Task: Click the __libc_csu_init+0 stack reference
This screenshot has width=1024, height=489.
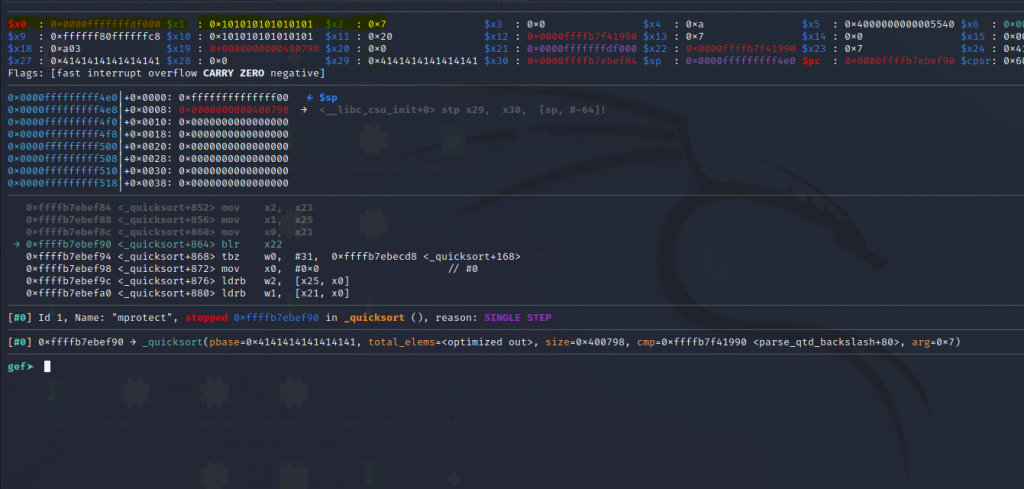Action: (x=370, y=109)
